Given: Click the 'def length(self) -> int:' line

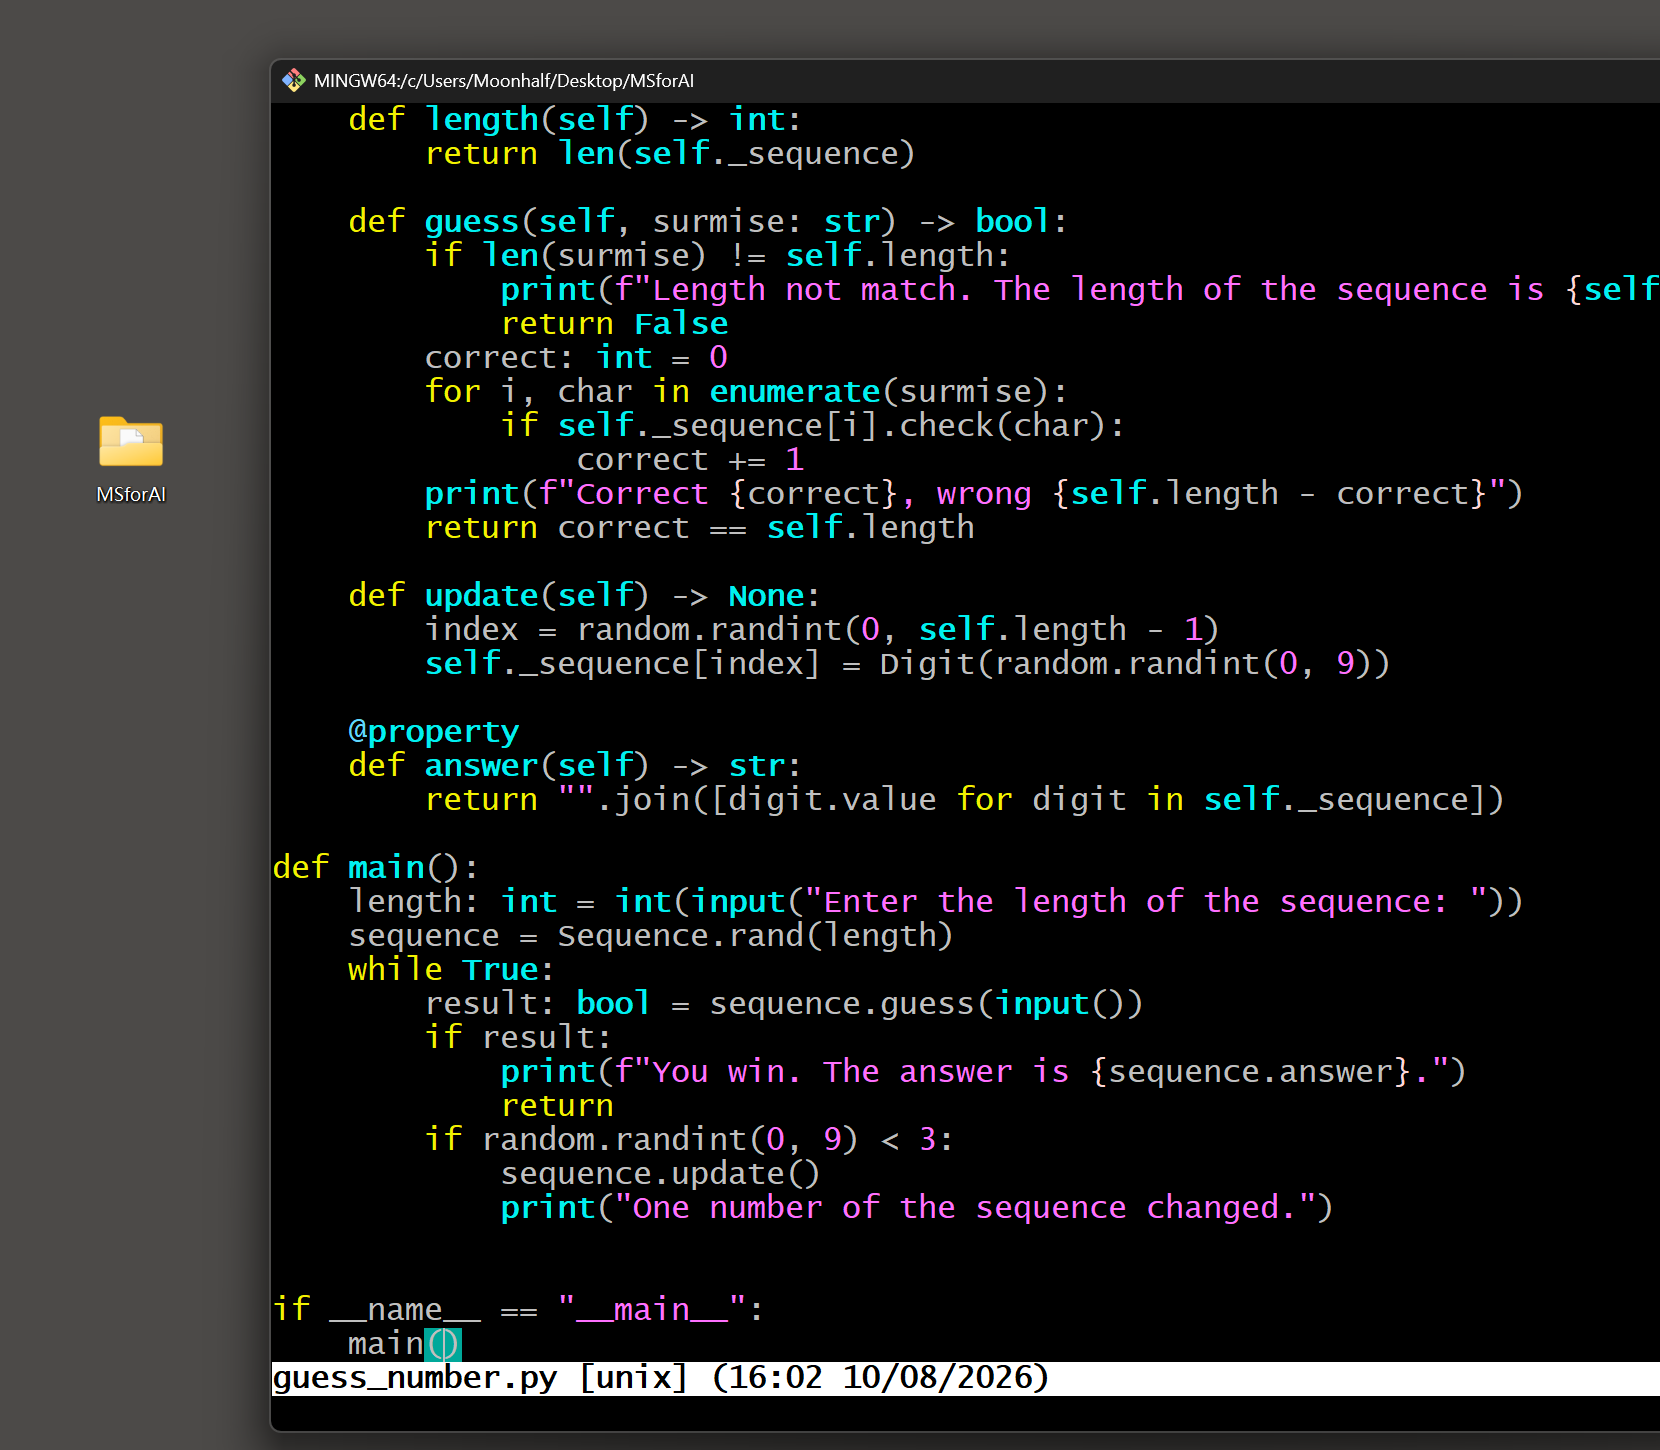Looking at the screenshot, I should tap(574, 119).
